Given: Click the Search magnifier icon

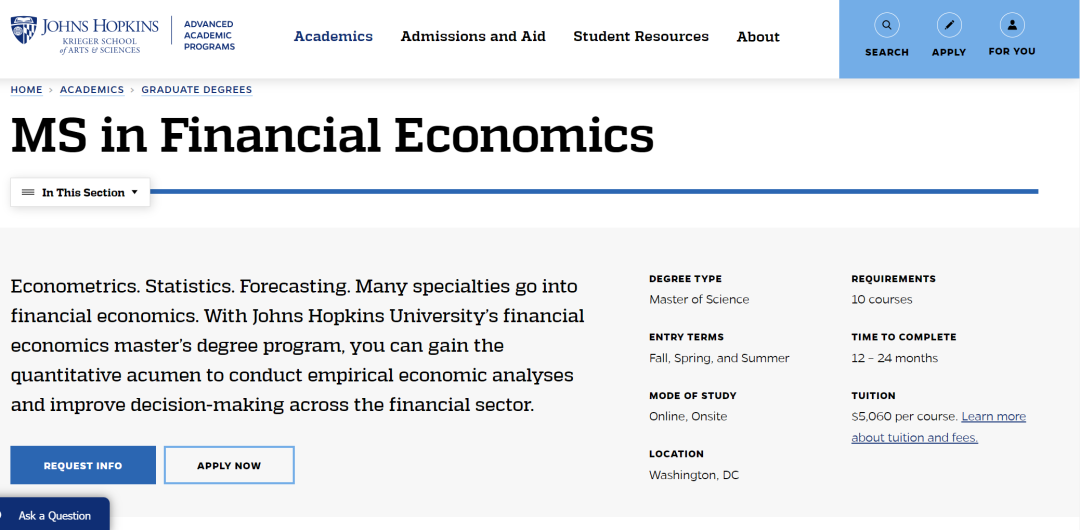Looking at the screenshot, I should pyautogui.click(x=886, y=26).
